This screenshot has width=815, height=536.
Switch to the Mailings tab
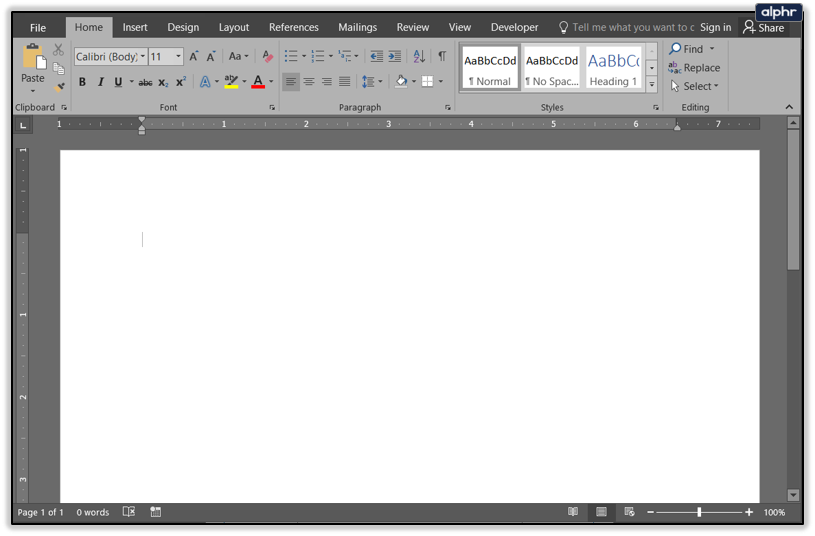click(358, 27)
